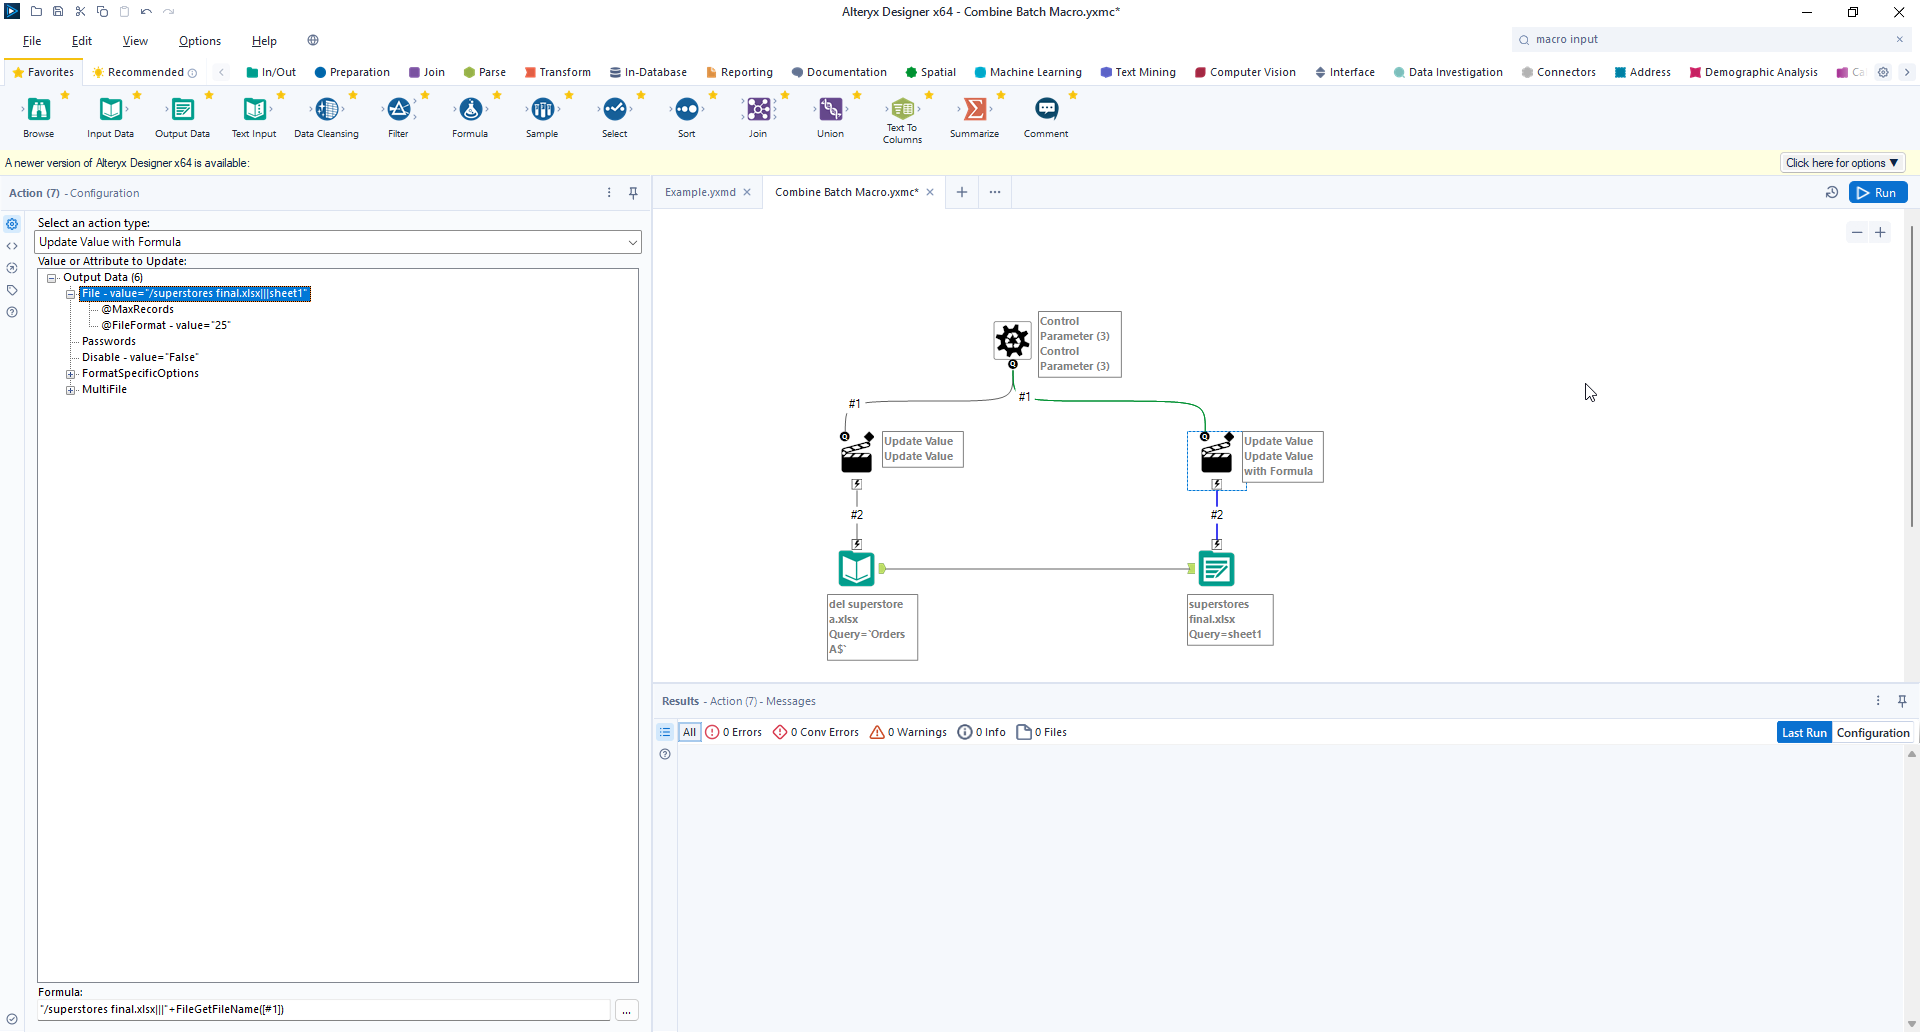Select the Formula tool icon

470,110
